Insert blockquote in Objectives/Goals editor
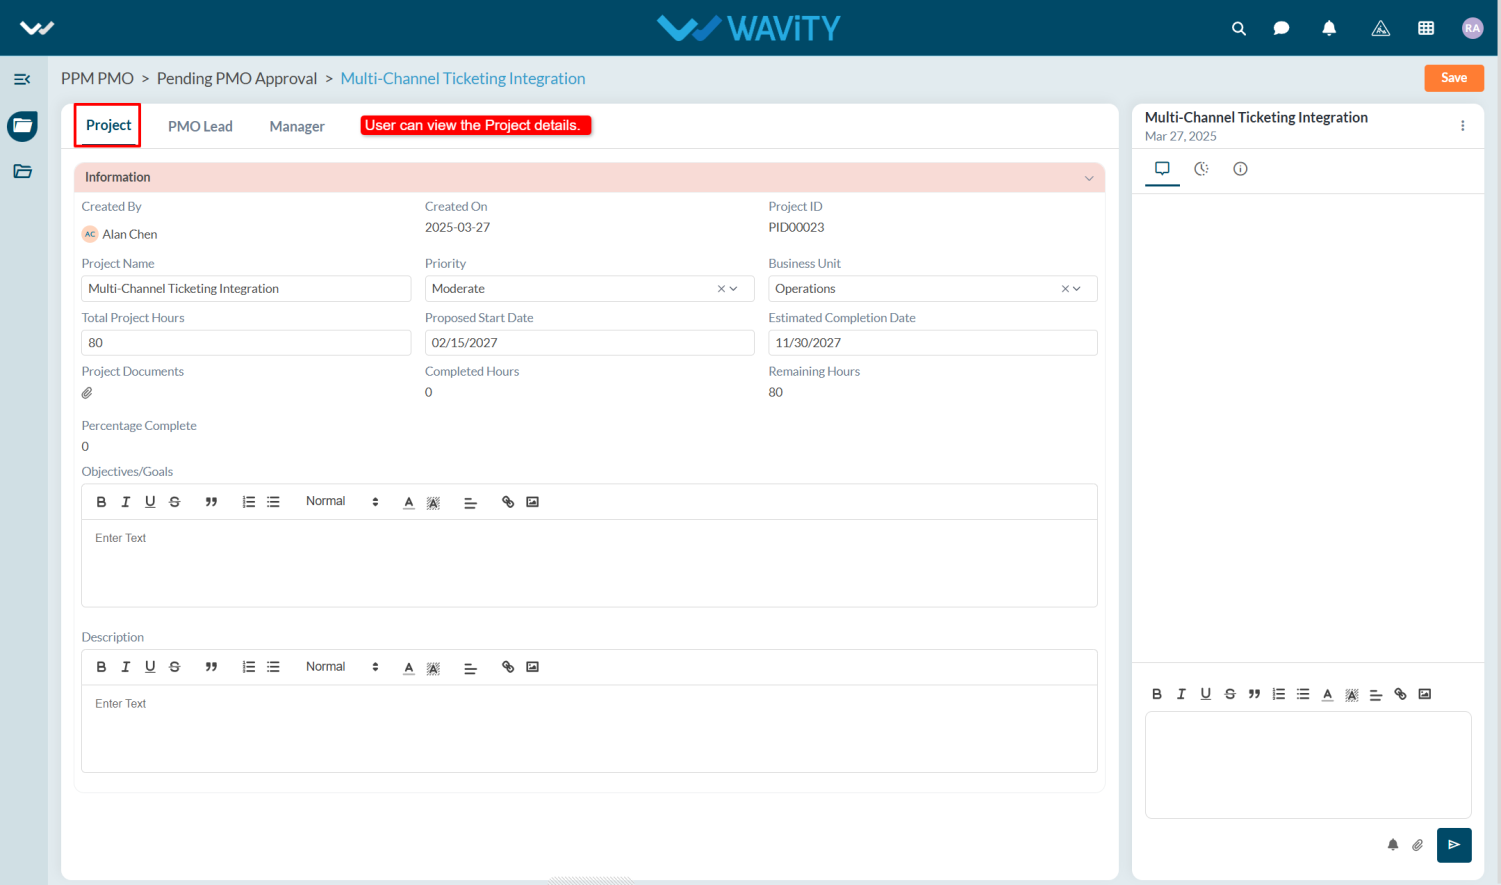1501x885 pixels. point(211,502)
